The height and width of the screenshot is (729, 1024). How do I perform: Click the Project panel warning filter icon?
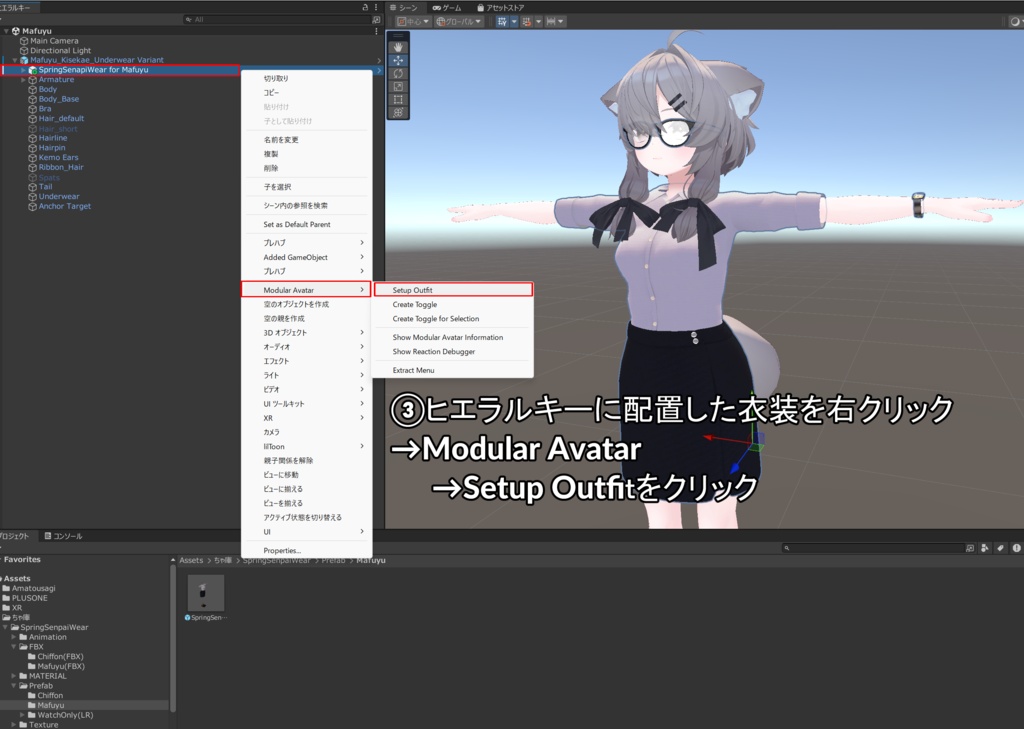click(x=1016, y=548)
